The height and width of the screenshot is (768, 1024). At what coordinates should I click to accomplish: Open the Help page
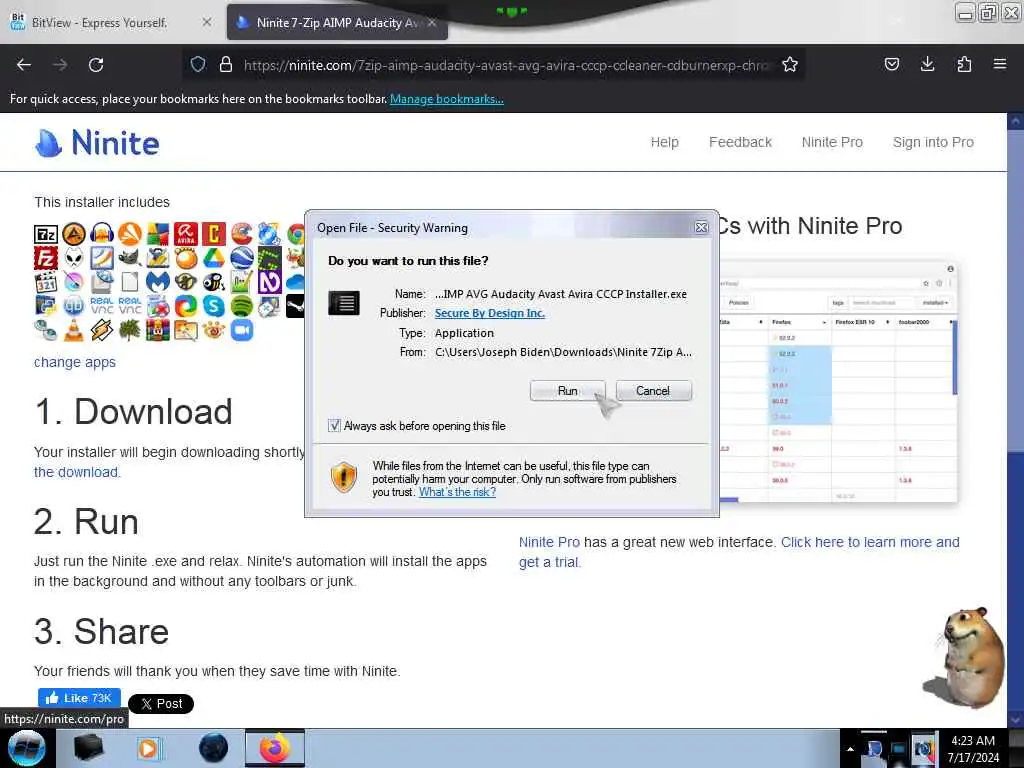pyautogui.click(x=664, y=142)
